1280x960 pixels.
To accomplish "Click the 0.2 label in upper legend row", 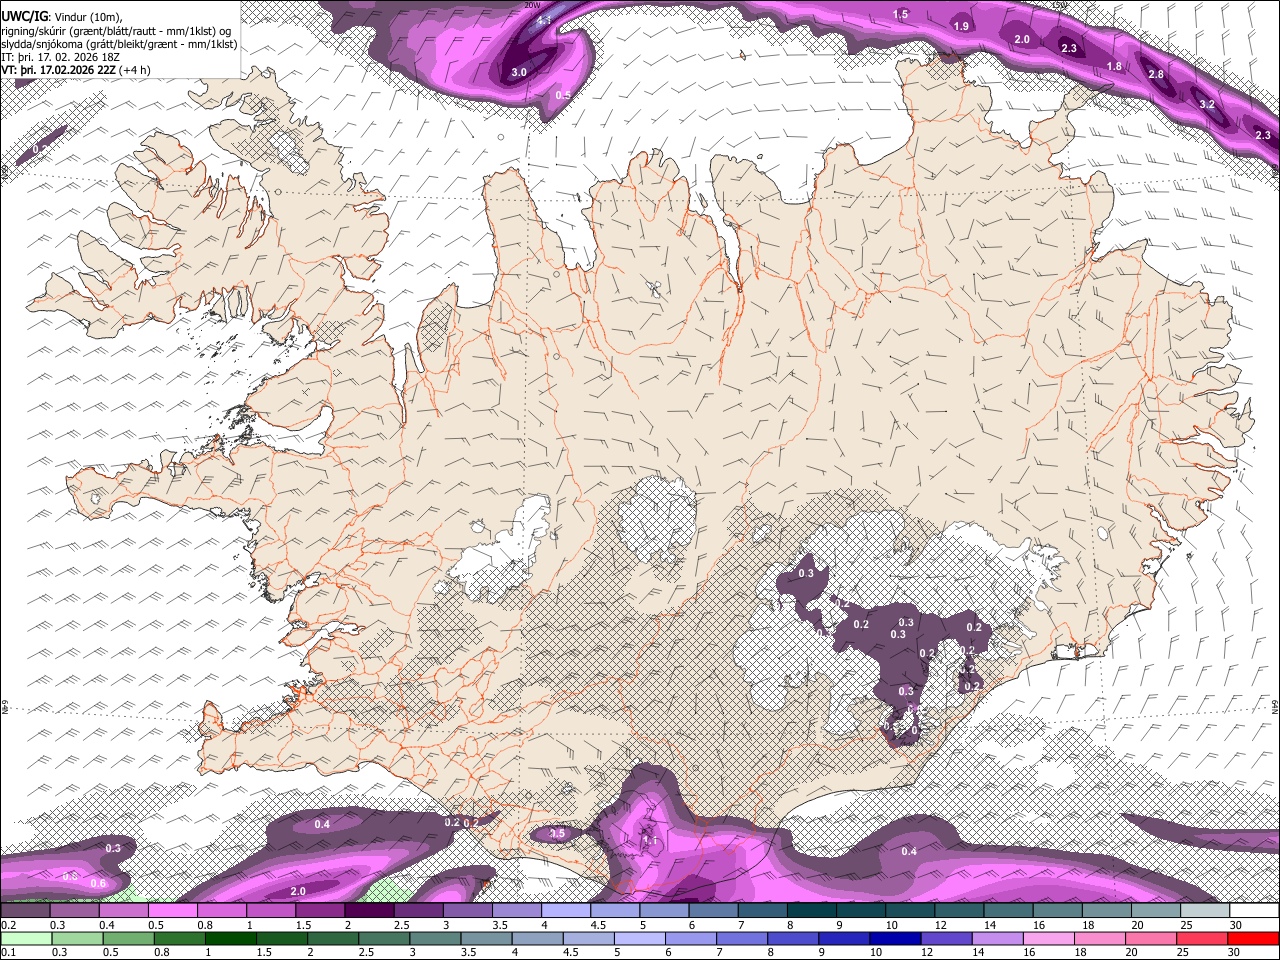I will 9,925.
